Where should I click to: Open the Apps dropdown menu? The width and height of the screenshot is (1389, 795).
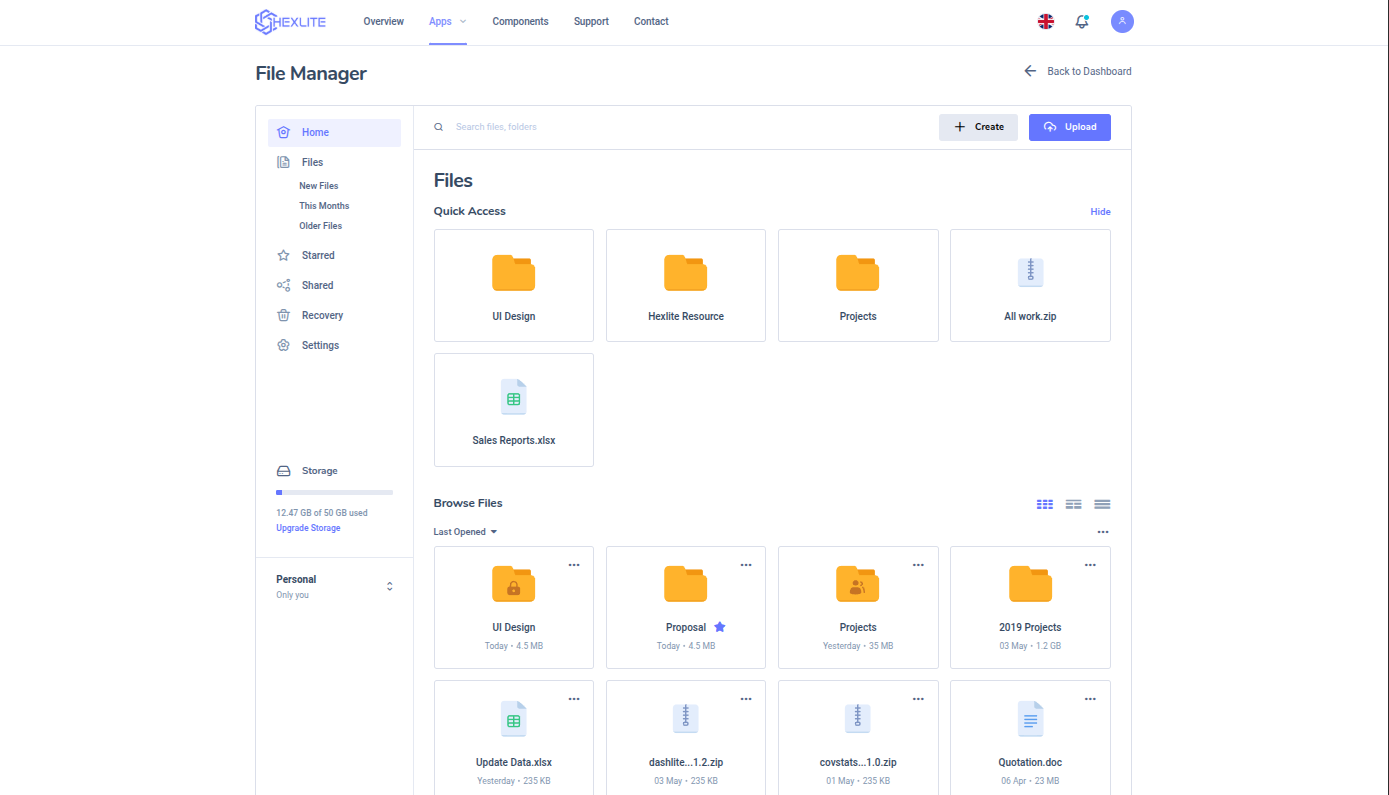pos(447,21)
